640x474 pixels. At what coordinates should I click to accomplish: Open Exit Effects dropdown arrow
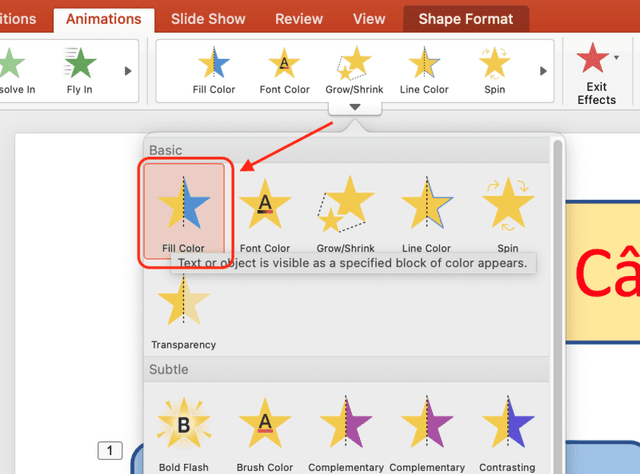(x=616, y=58)
